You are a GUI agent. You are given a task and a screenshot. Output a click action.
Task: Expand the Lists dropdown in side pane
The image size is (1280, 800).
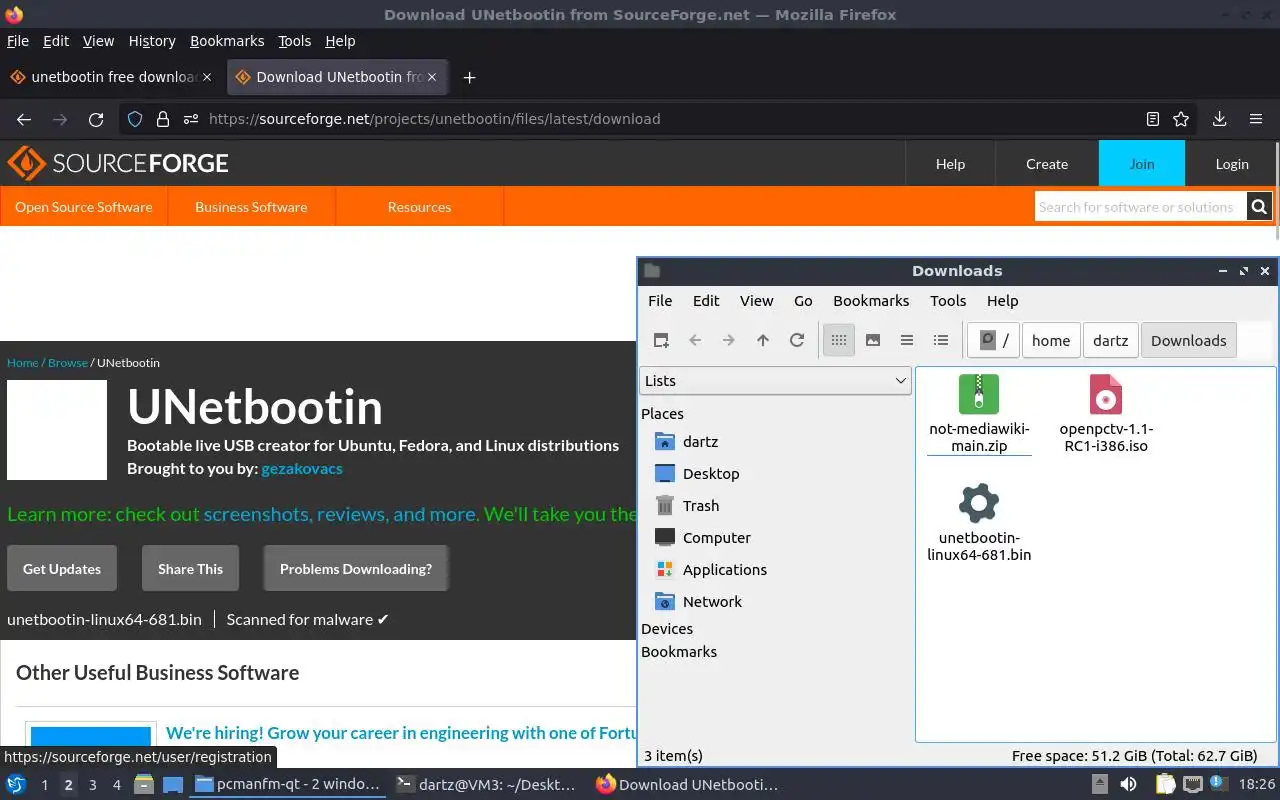775,381
